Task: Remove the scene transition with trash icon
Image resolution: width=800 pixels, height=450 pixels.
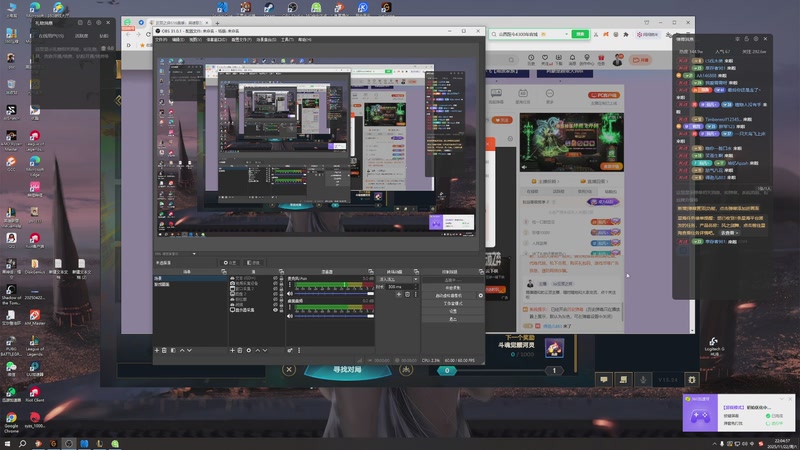Action: pyautogui.click(x=408, y=294)
